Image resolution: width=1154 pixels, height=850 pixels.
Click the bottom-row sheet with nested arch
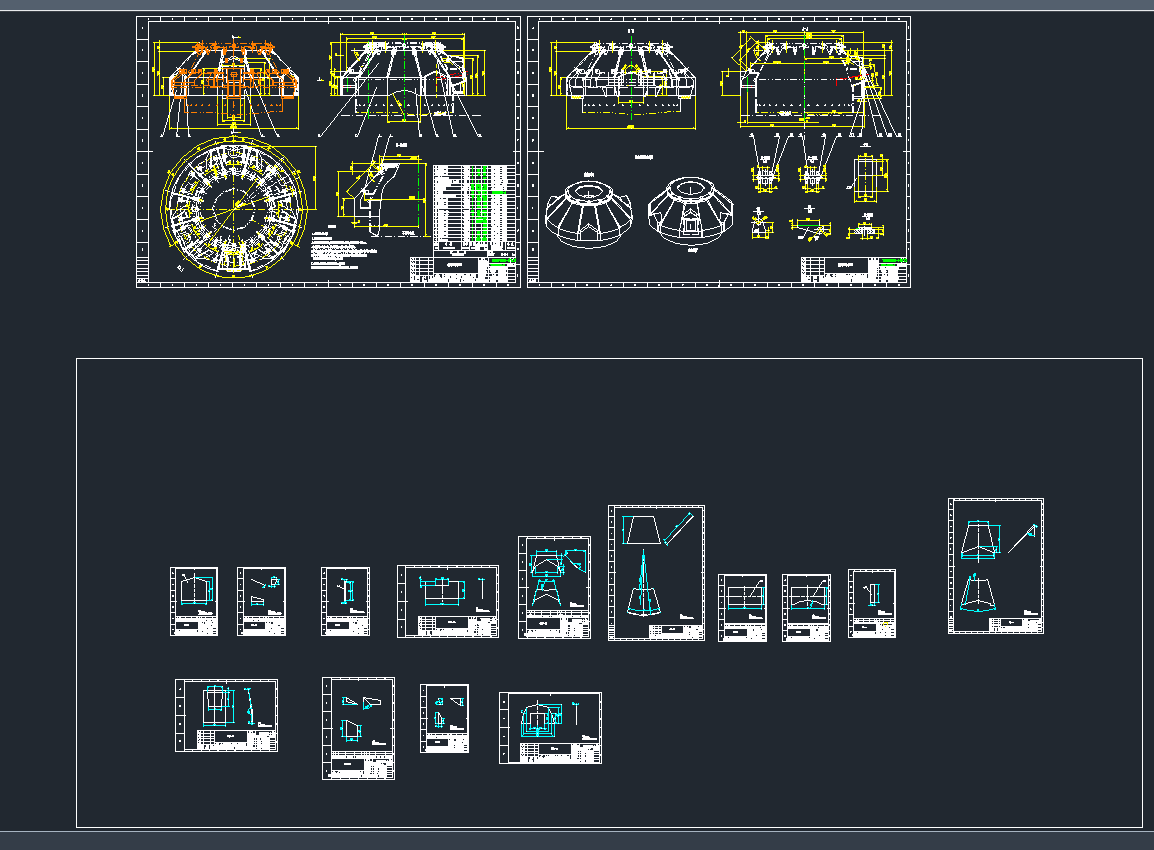coord(550,727)
